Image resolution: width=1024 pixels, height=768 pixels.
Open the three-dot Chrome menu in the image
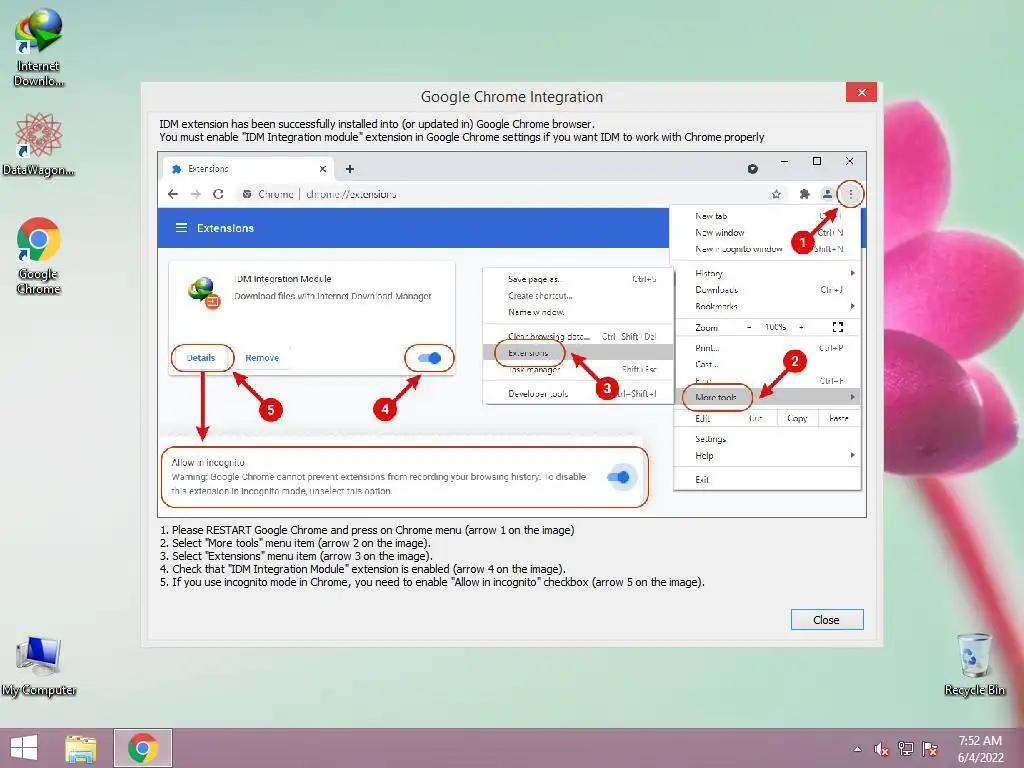850,194
